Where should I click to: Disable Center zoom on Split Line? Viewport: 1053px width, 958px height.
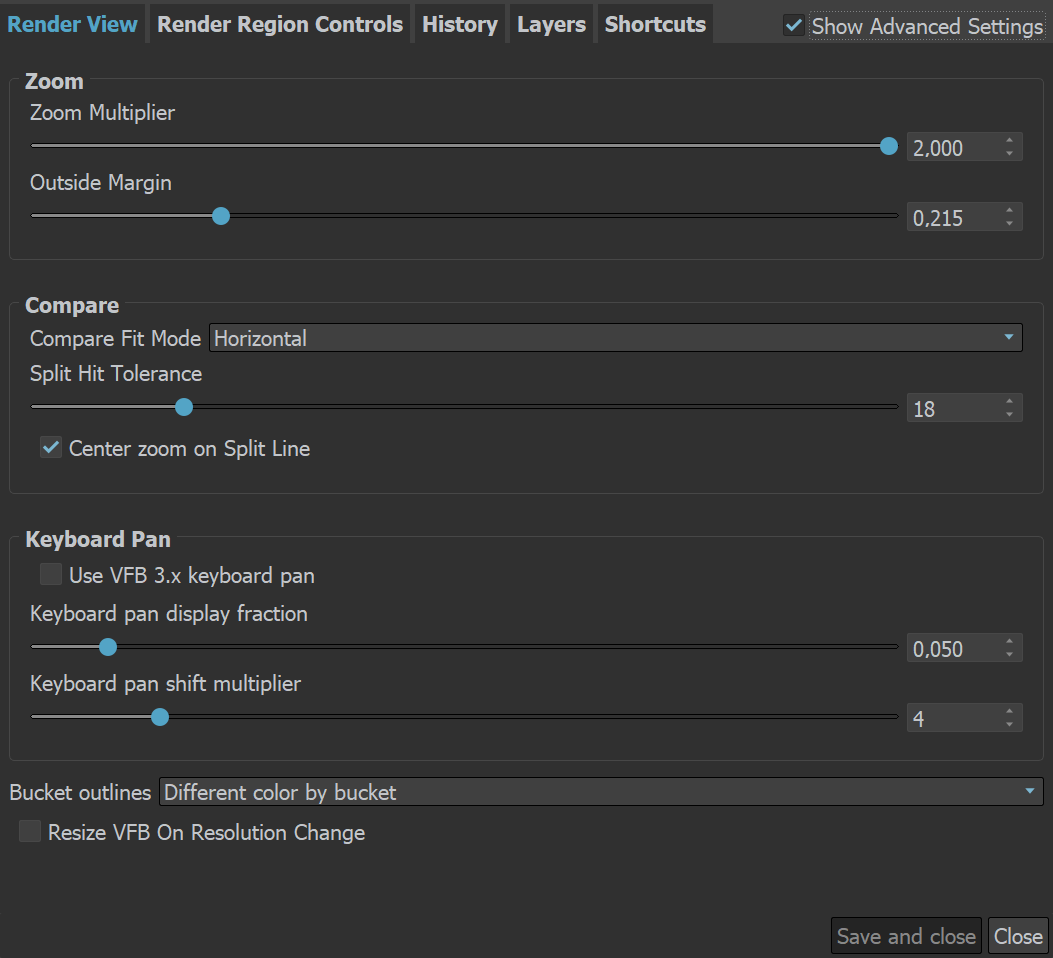point(50,447)
